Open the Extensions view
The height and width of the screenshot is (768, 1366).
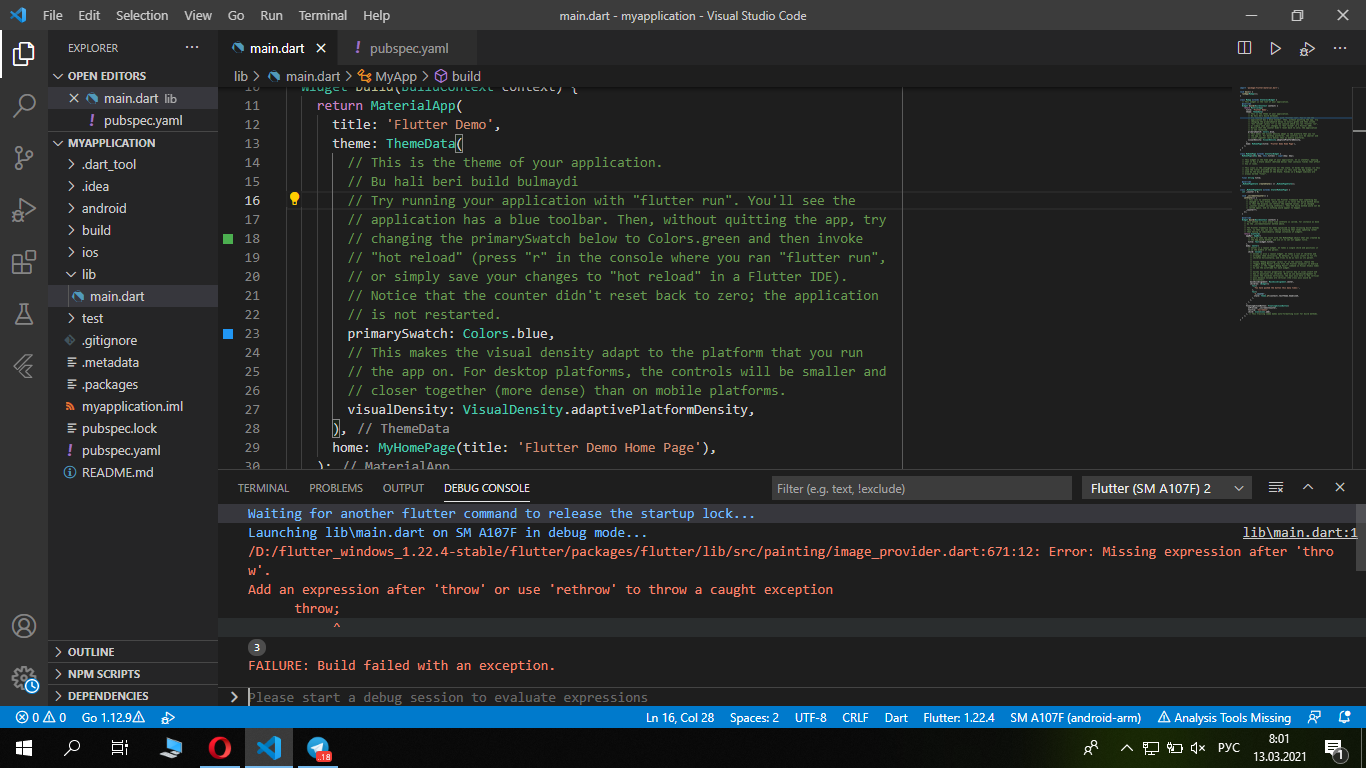coord(24,262)
